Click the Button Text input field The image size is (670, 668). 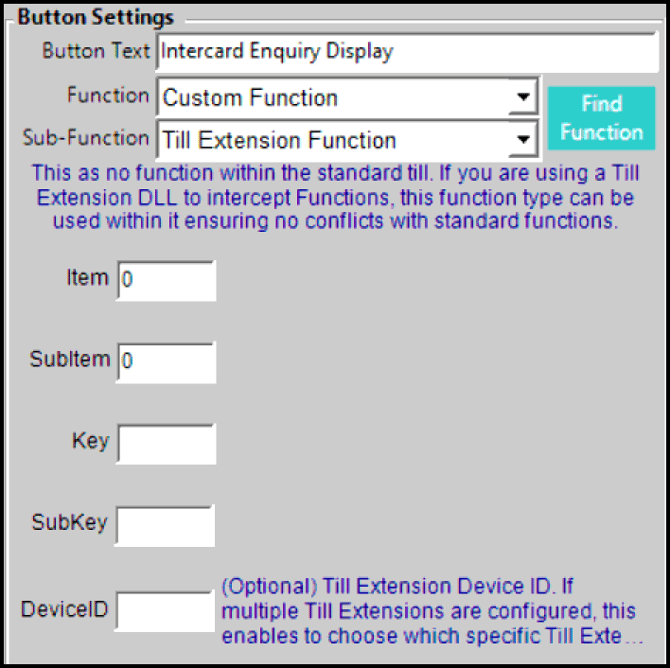(405, 52)
